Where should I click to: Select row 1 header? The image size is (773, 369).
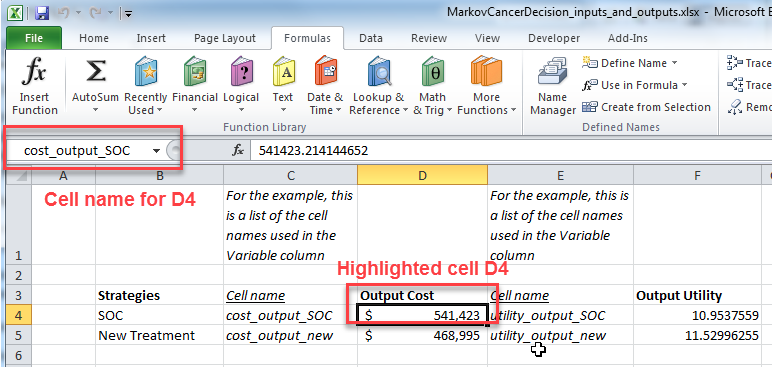(18, 225)
